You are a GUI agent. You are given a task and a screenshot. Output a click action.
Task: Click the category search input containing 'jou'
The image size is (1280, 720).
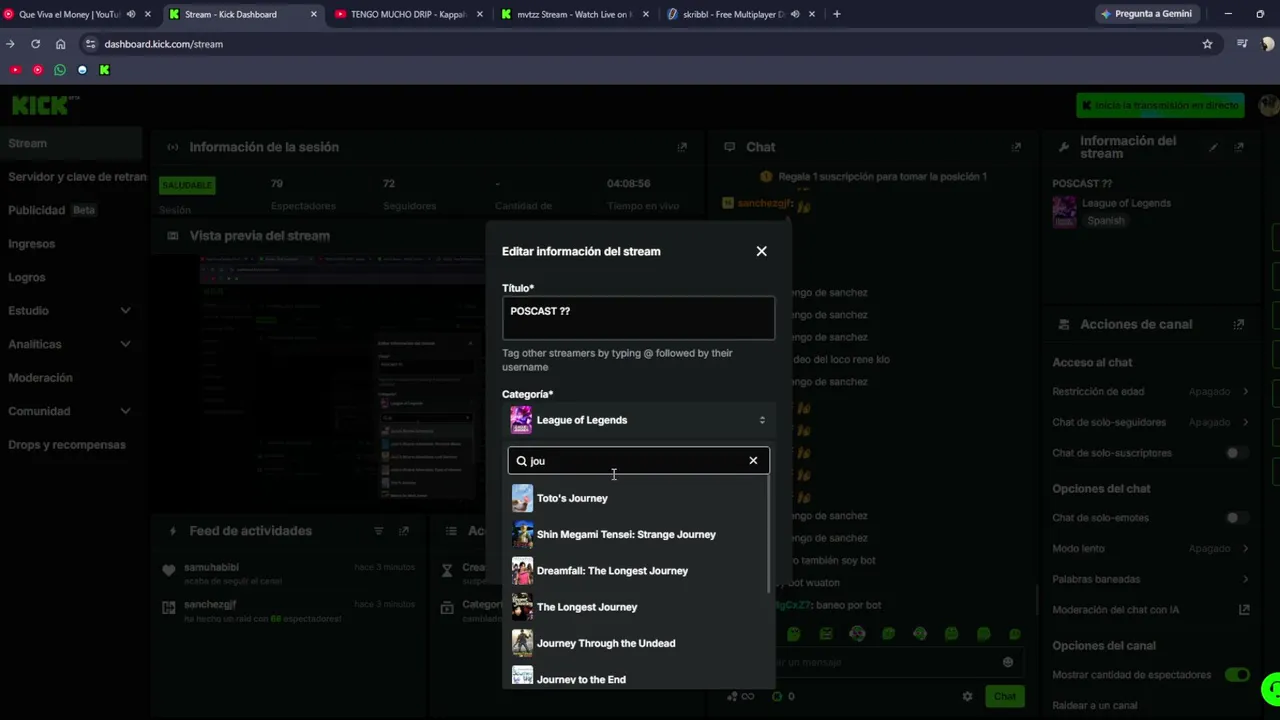coord(637,461)
